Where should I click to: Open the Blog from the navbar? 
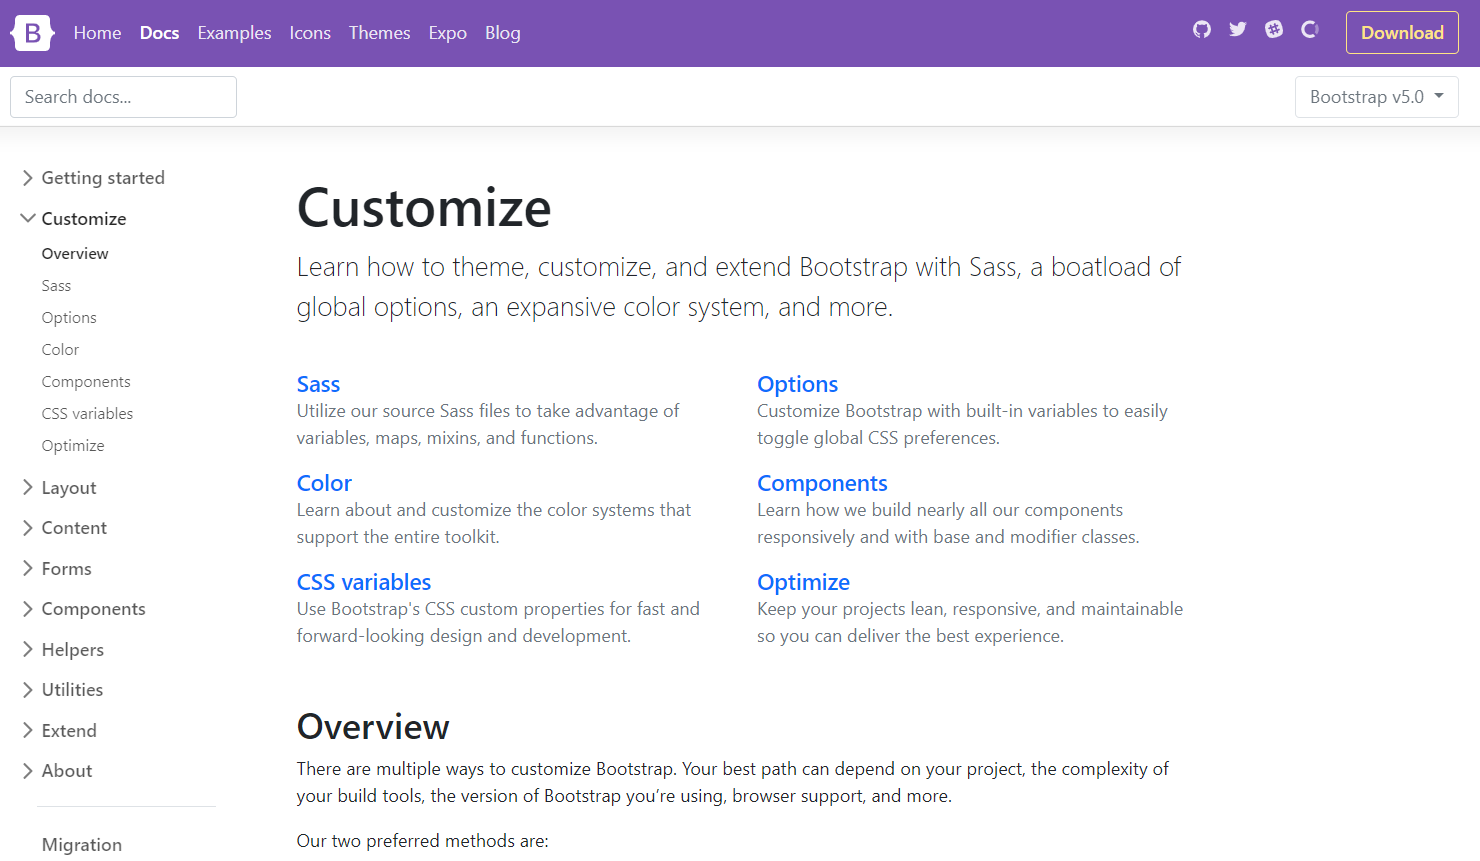pyautogui.click(x=502, y=32)
